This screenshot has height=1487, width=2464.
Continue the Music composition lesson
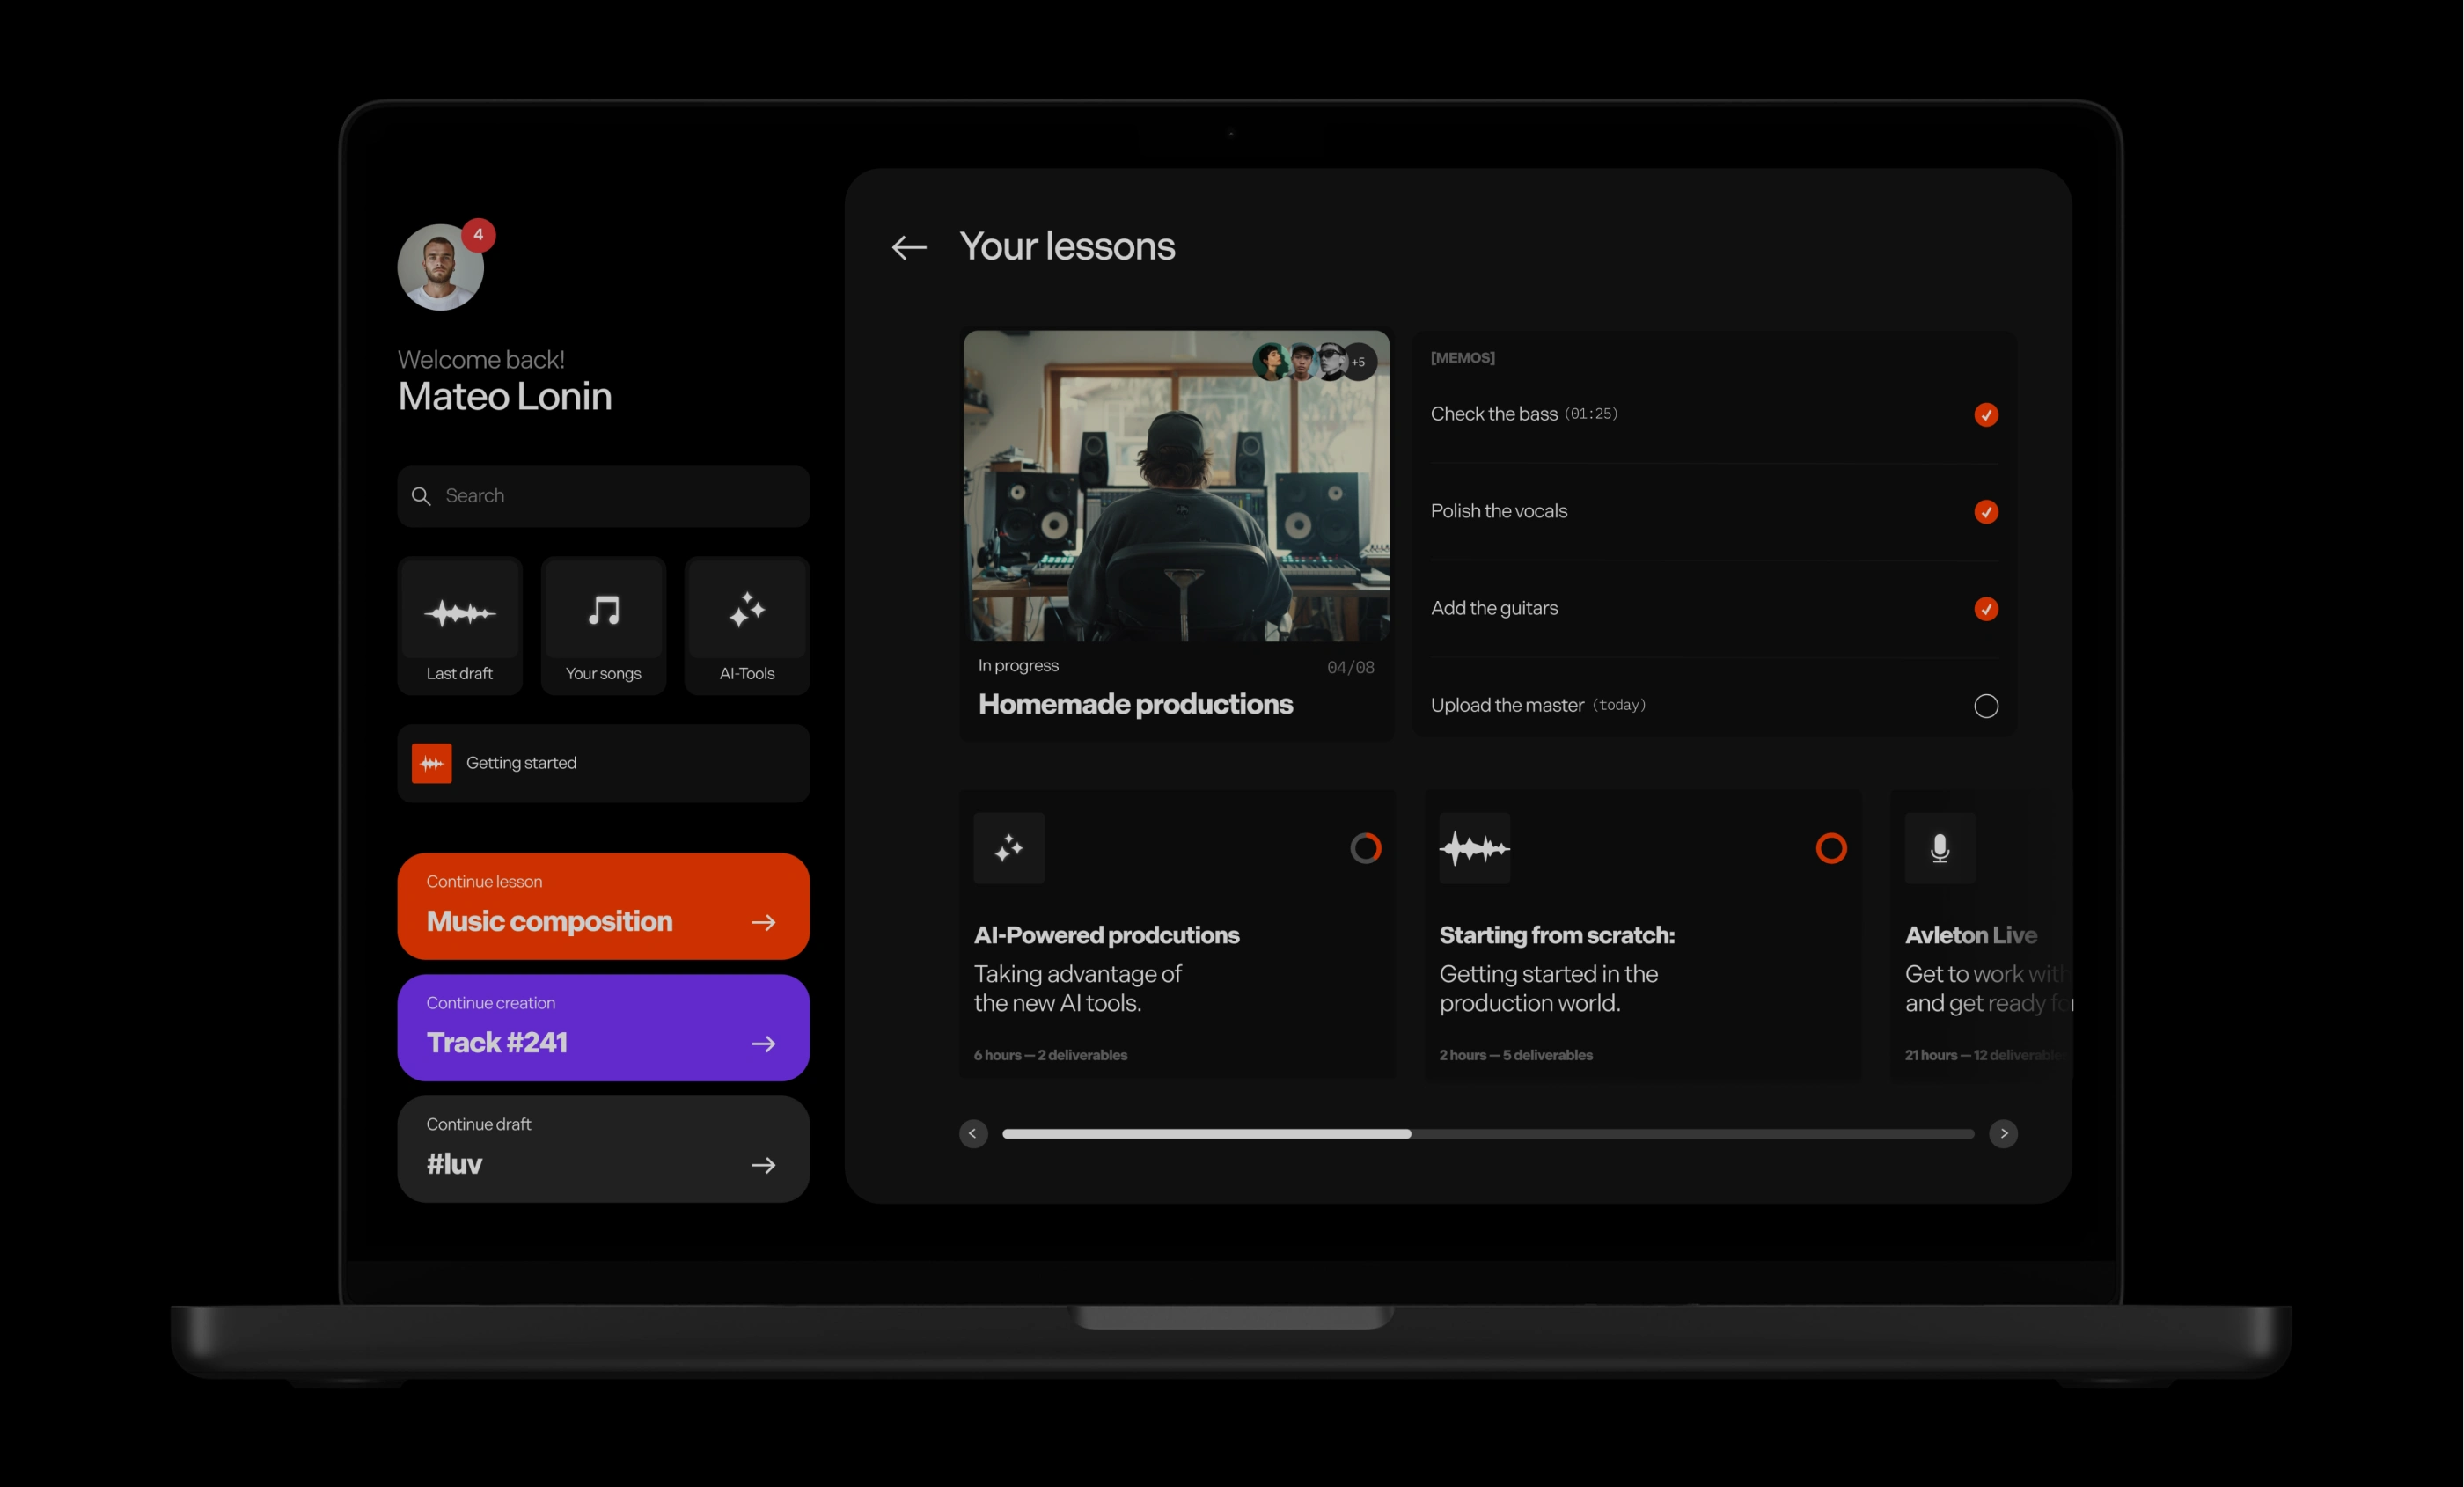pos(603,906)
